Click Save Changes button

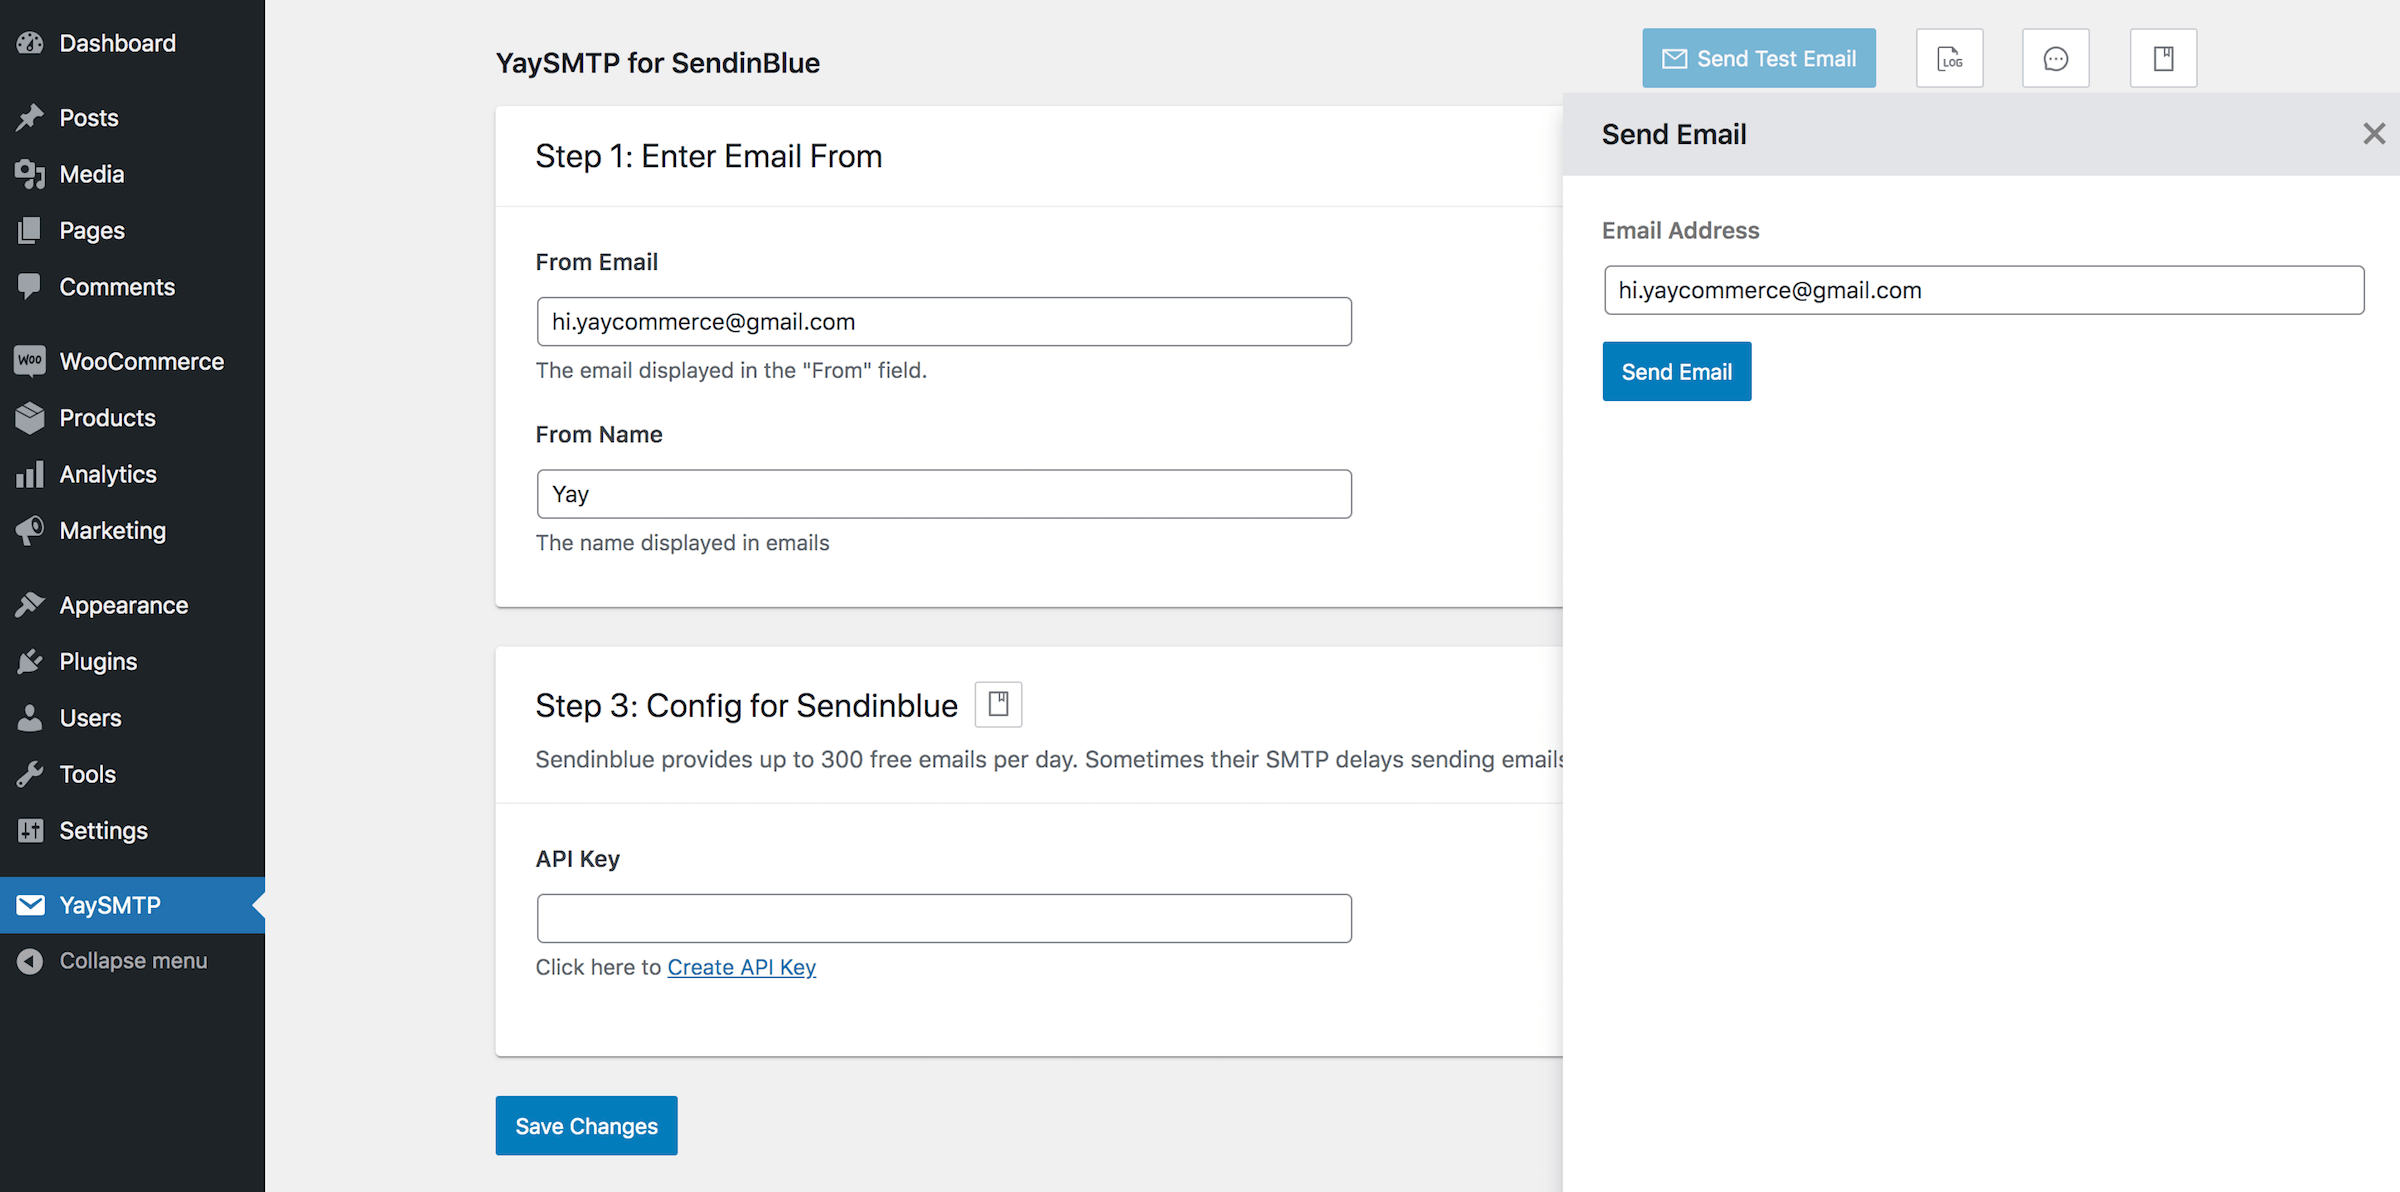click(x=586, y=1126)
